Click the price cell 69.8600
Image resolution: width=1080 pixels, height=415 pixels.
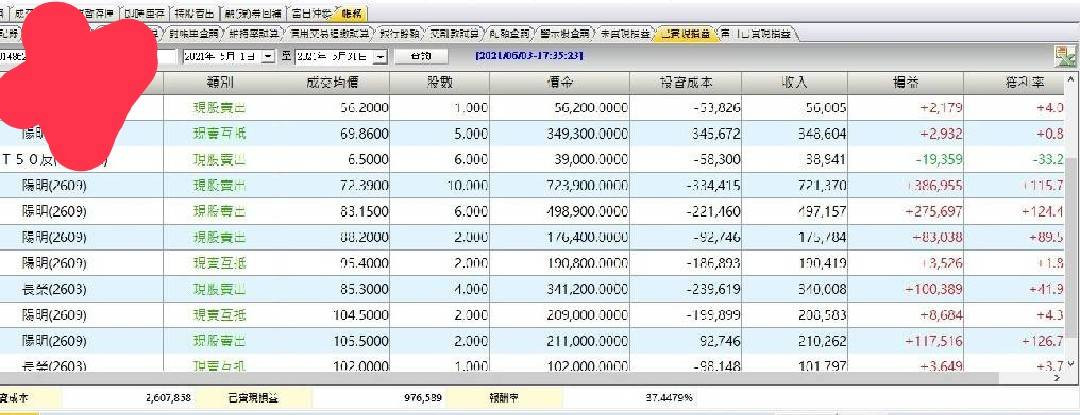click(364, 134)
